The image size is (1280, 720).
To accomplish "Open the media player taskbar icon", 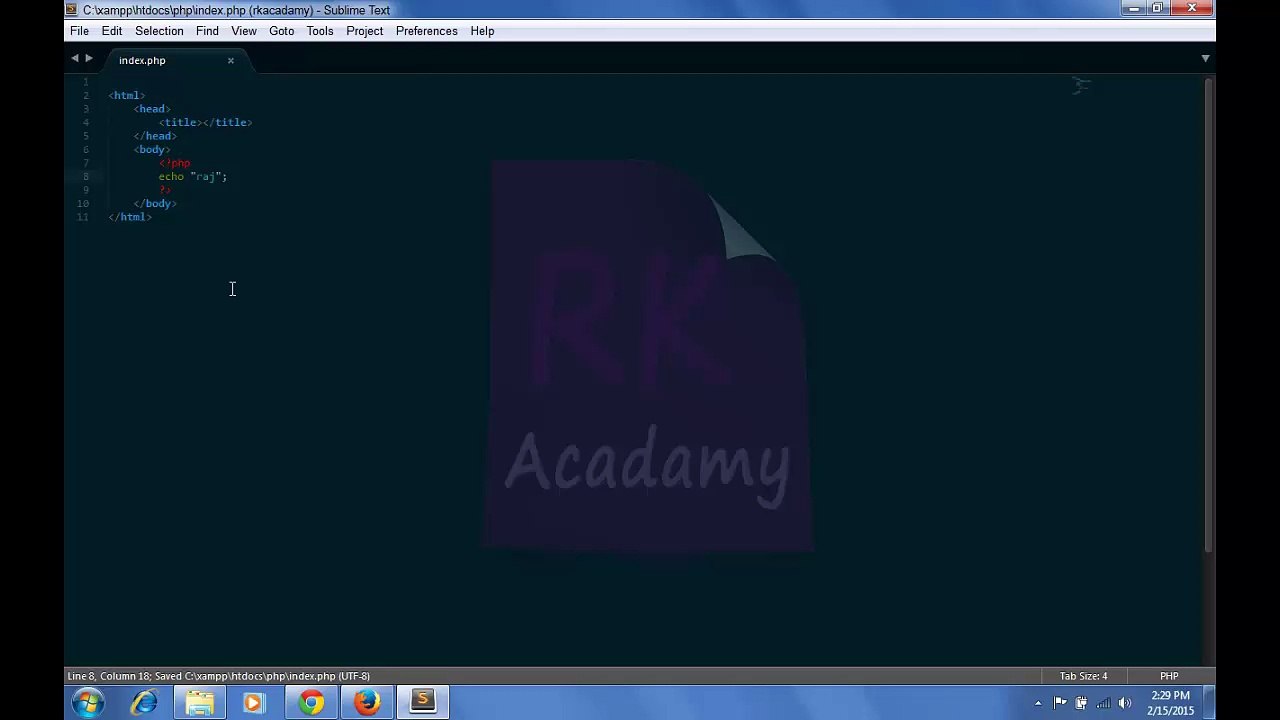I will pyautogui.click(x=253, y=703).
